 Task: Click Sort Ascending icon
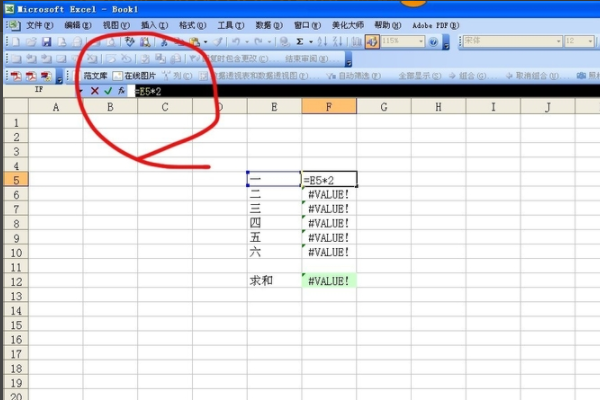pos(326,42)
